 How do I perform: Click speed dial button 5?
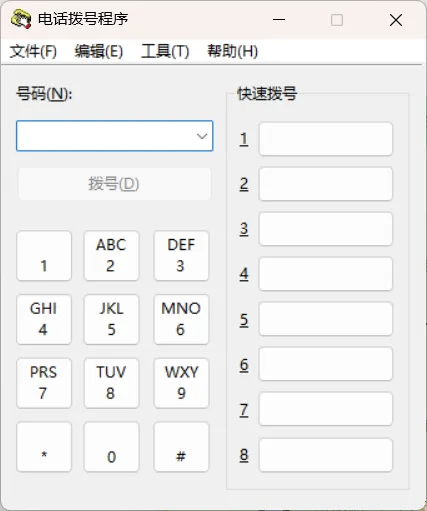point(326,319)
